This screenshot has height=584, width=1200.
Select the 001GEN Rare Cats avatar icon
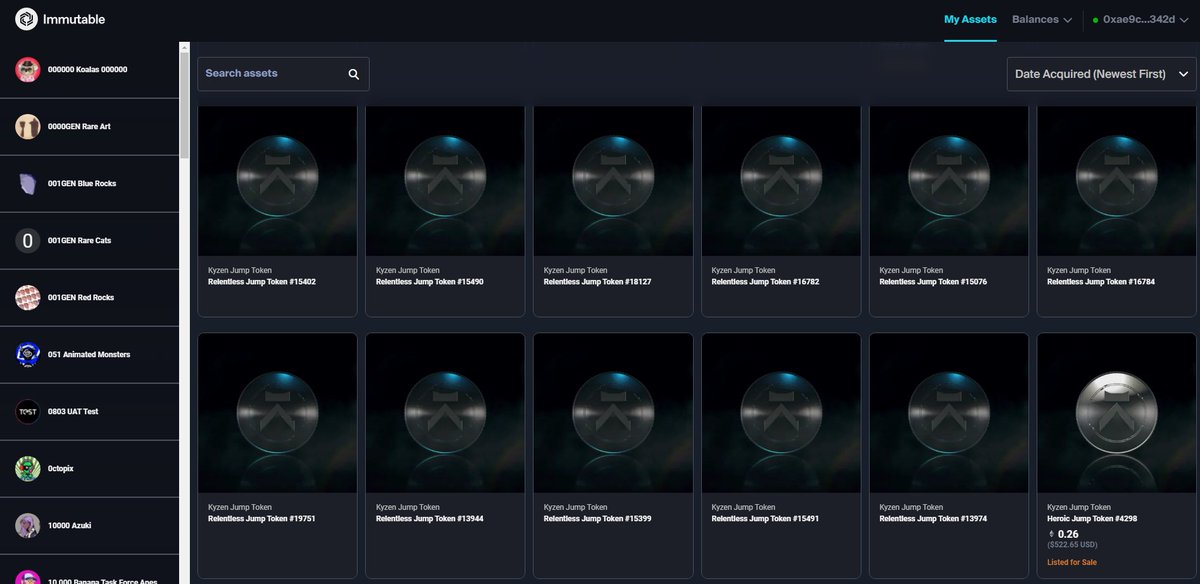coord(28,241)
